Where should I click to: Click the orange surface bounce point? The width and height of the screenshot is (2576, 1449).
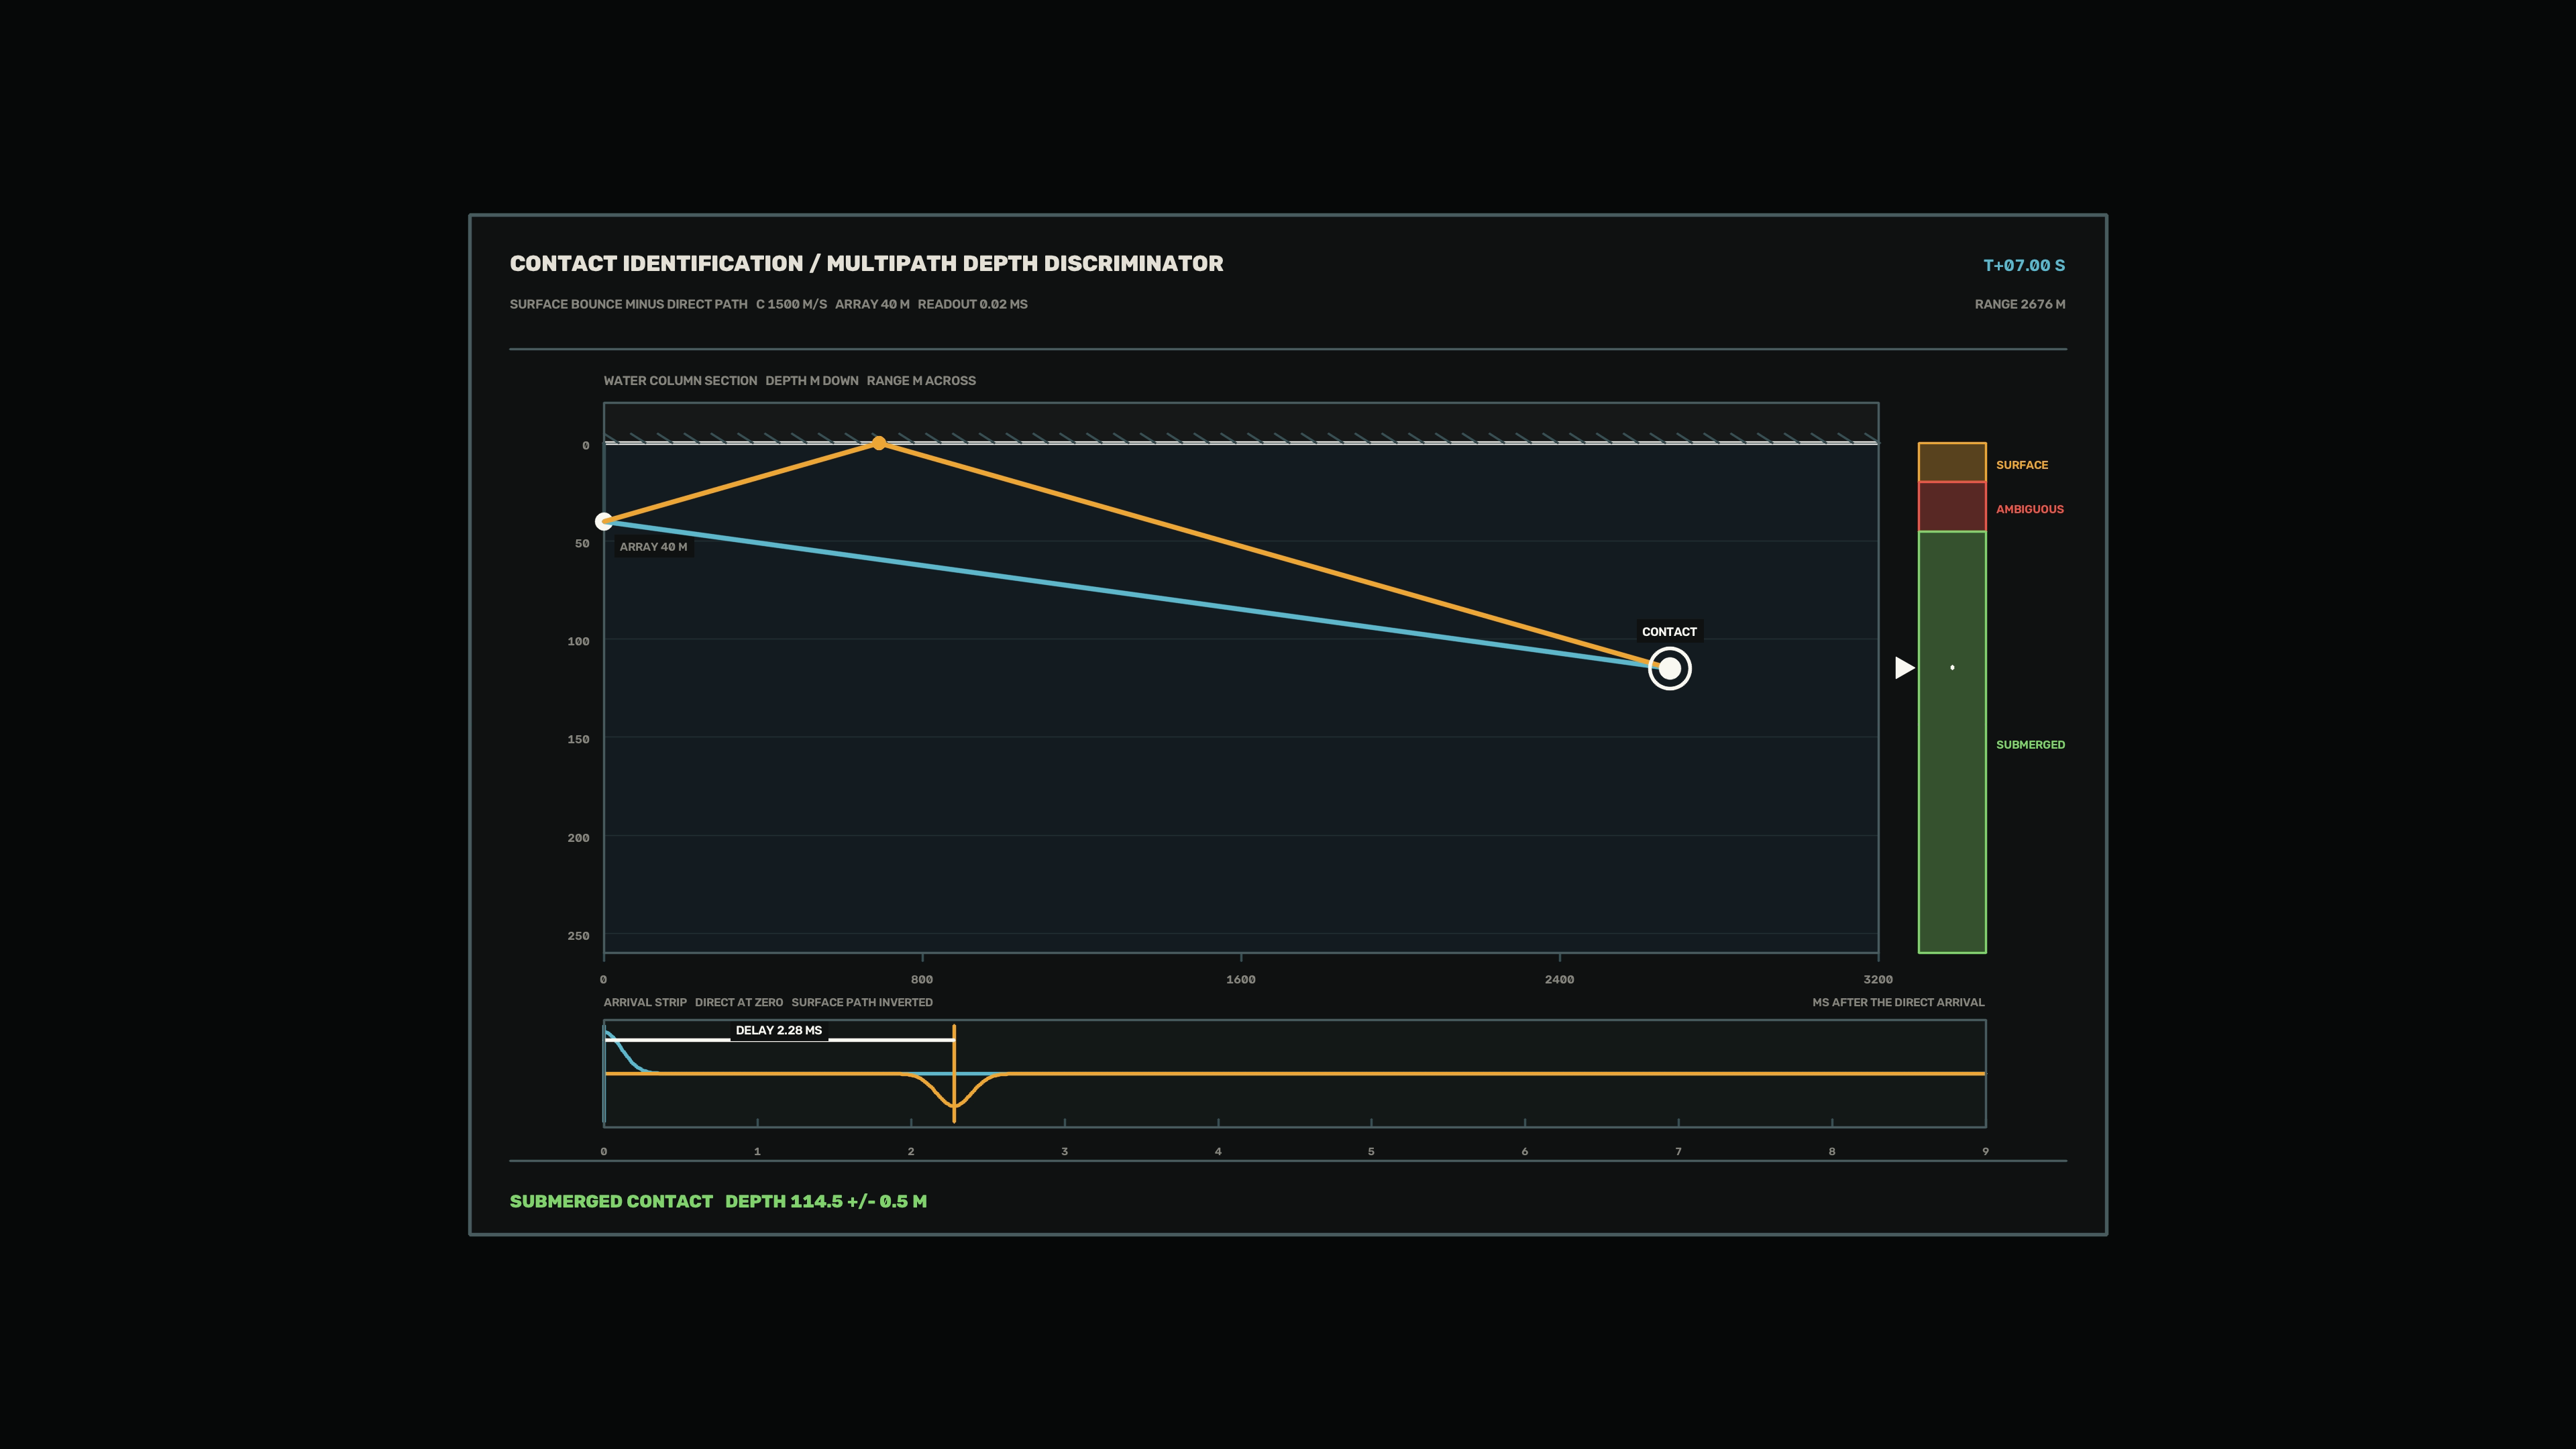879,443
